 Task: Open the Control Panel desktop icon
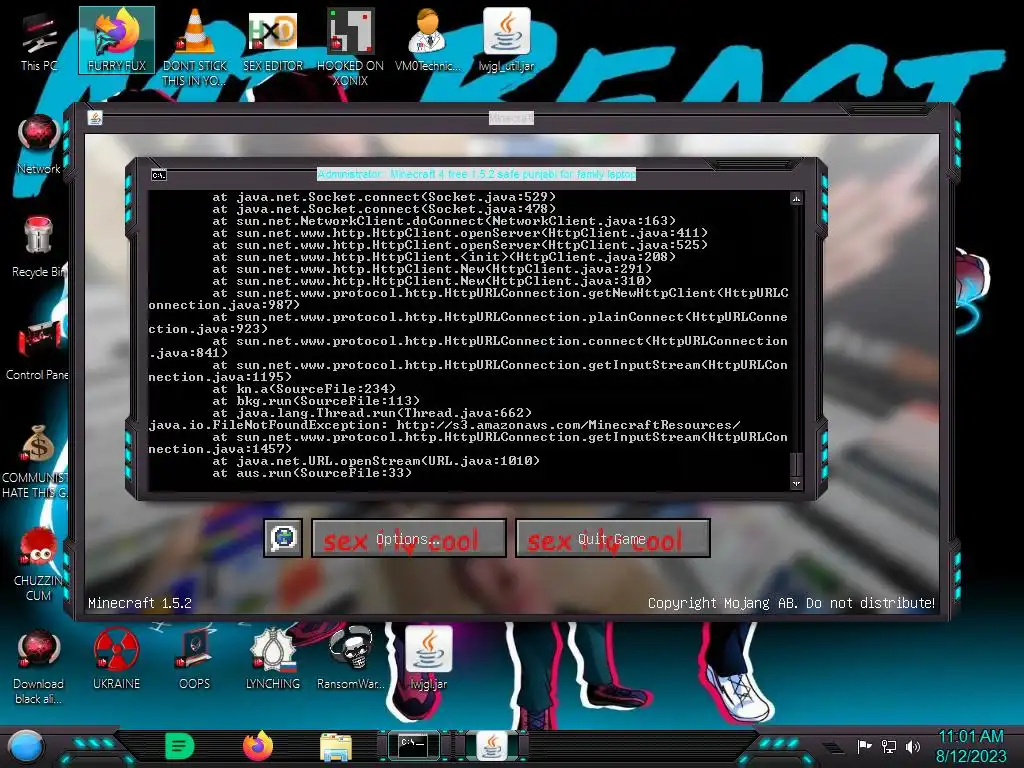tap(39, 350)
